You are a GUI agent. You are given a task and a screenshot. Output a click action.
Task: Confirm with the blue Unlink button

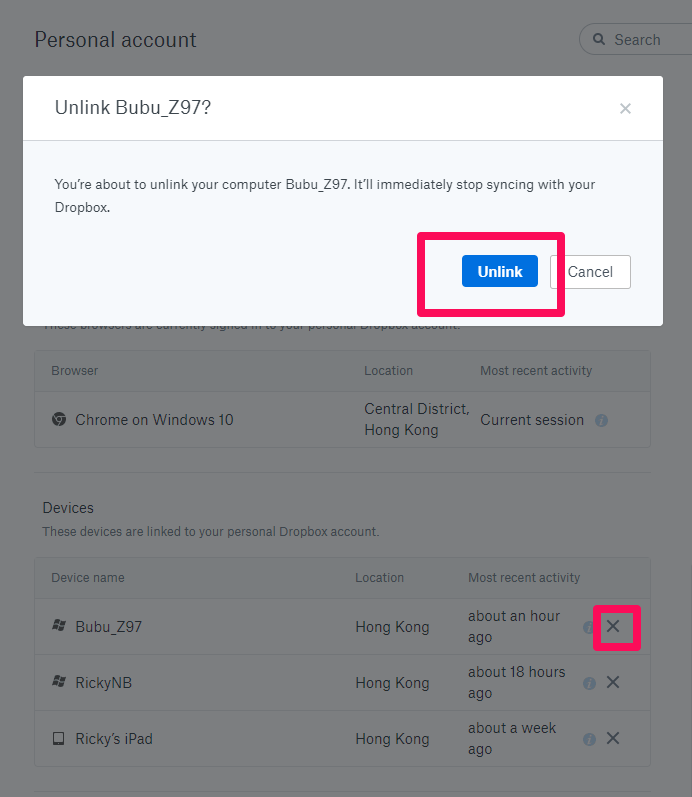[499, 271]
